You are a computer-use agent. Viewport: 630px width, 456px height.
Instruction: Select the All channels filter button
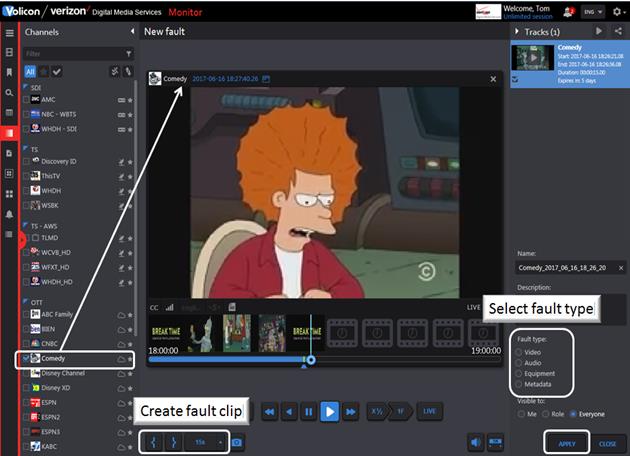(x=30, y=72)
